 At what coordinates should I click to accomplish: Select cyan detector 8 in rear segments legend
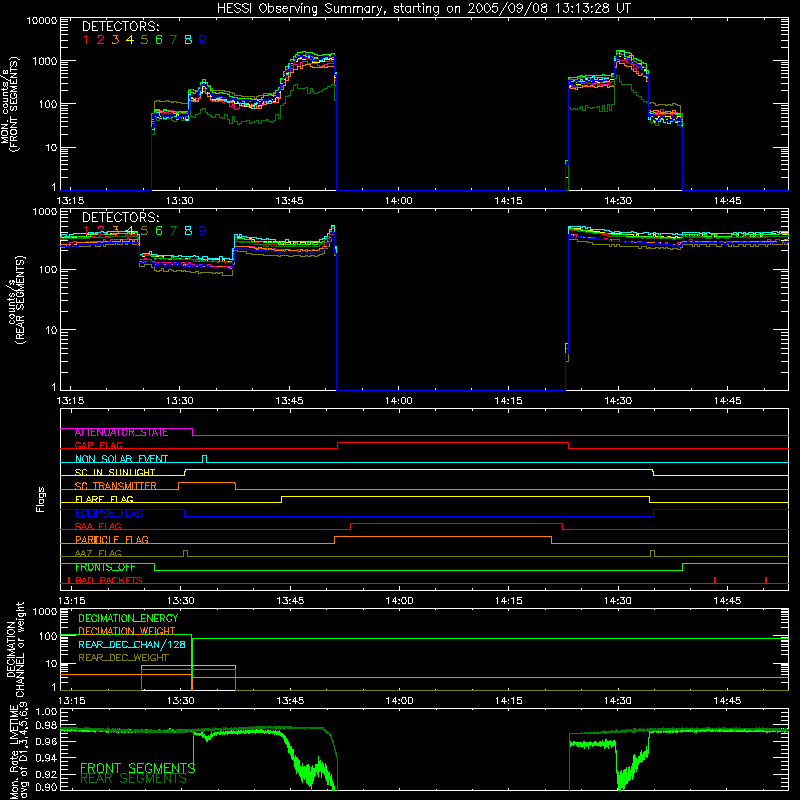[188, 231]
